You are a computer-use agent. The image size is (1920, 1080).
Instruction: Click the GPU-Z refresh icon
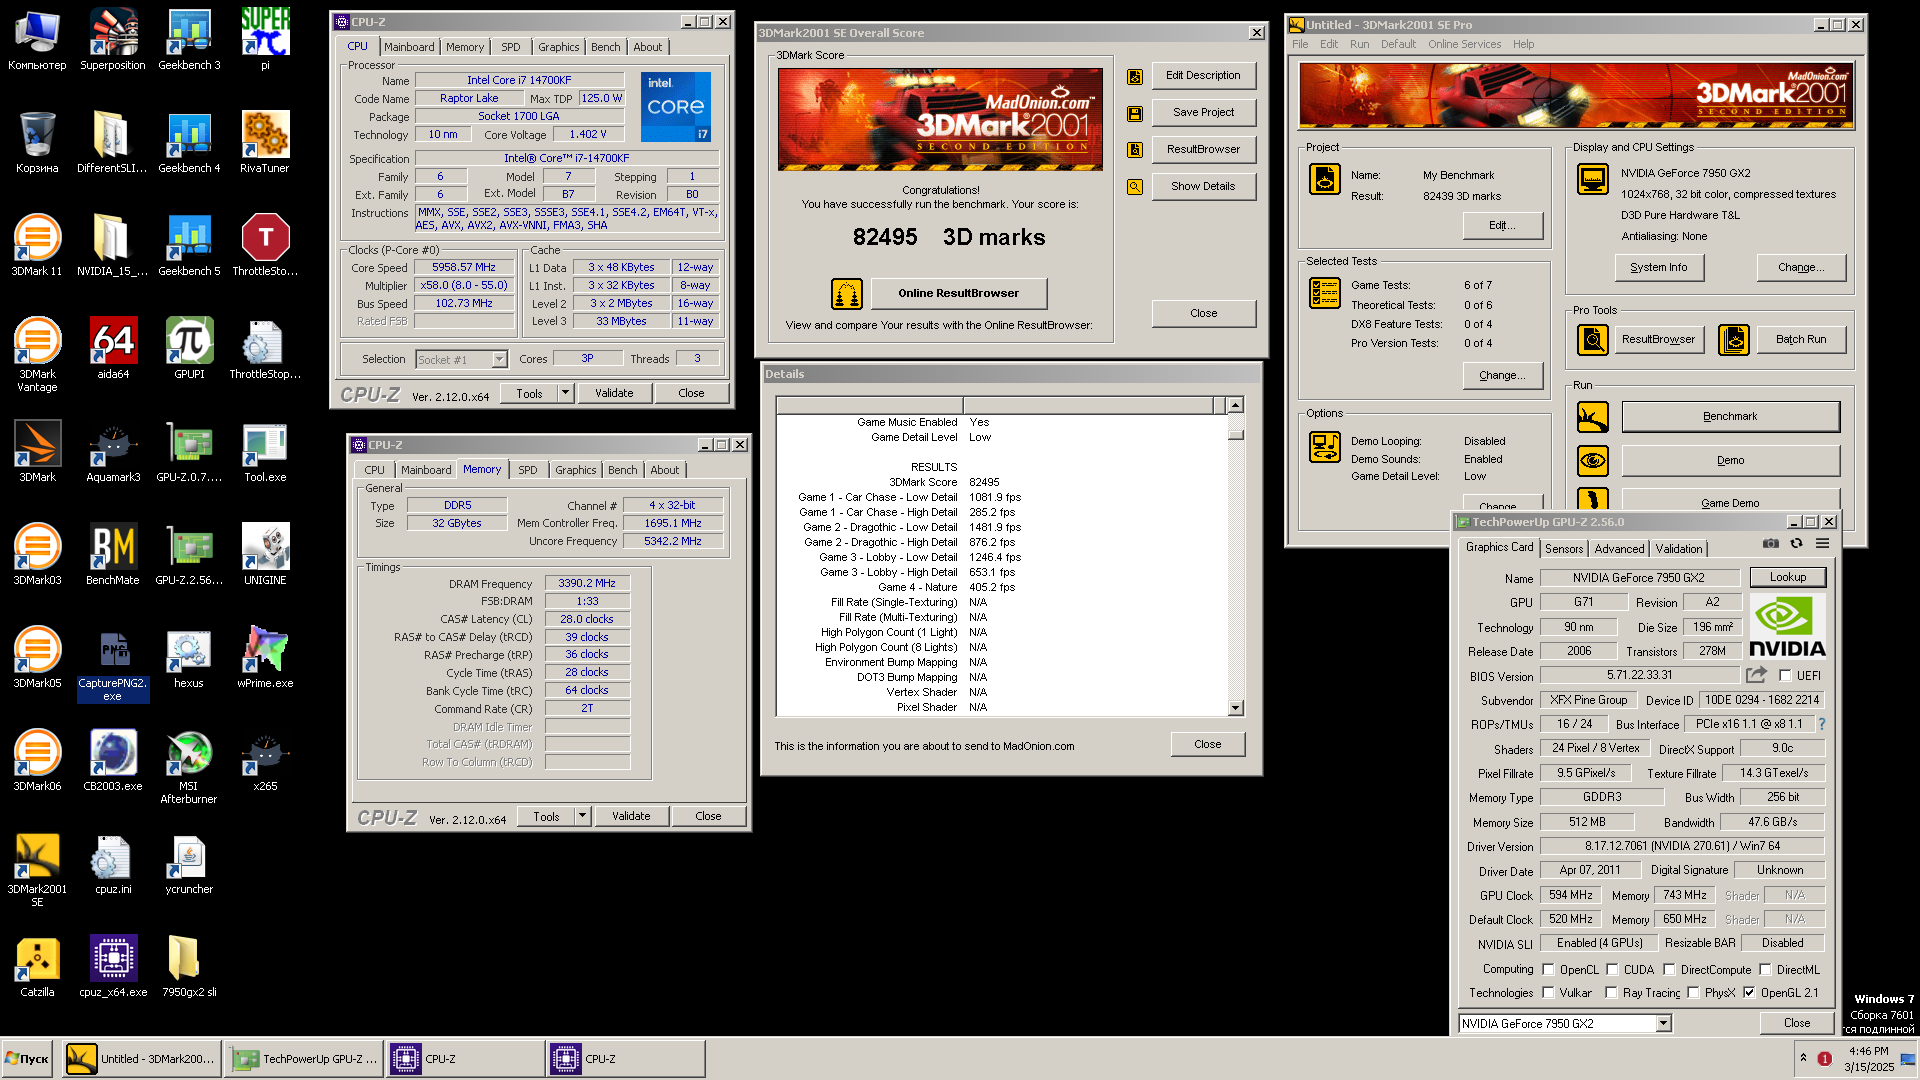(1797, 543)
